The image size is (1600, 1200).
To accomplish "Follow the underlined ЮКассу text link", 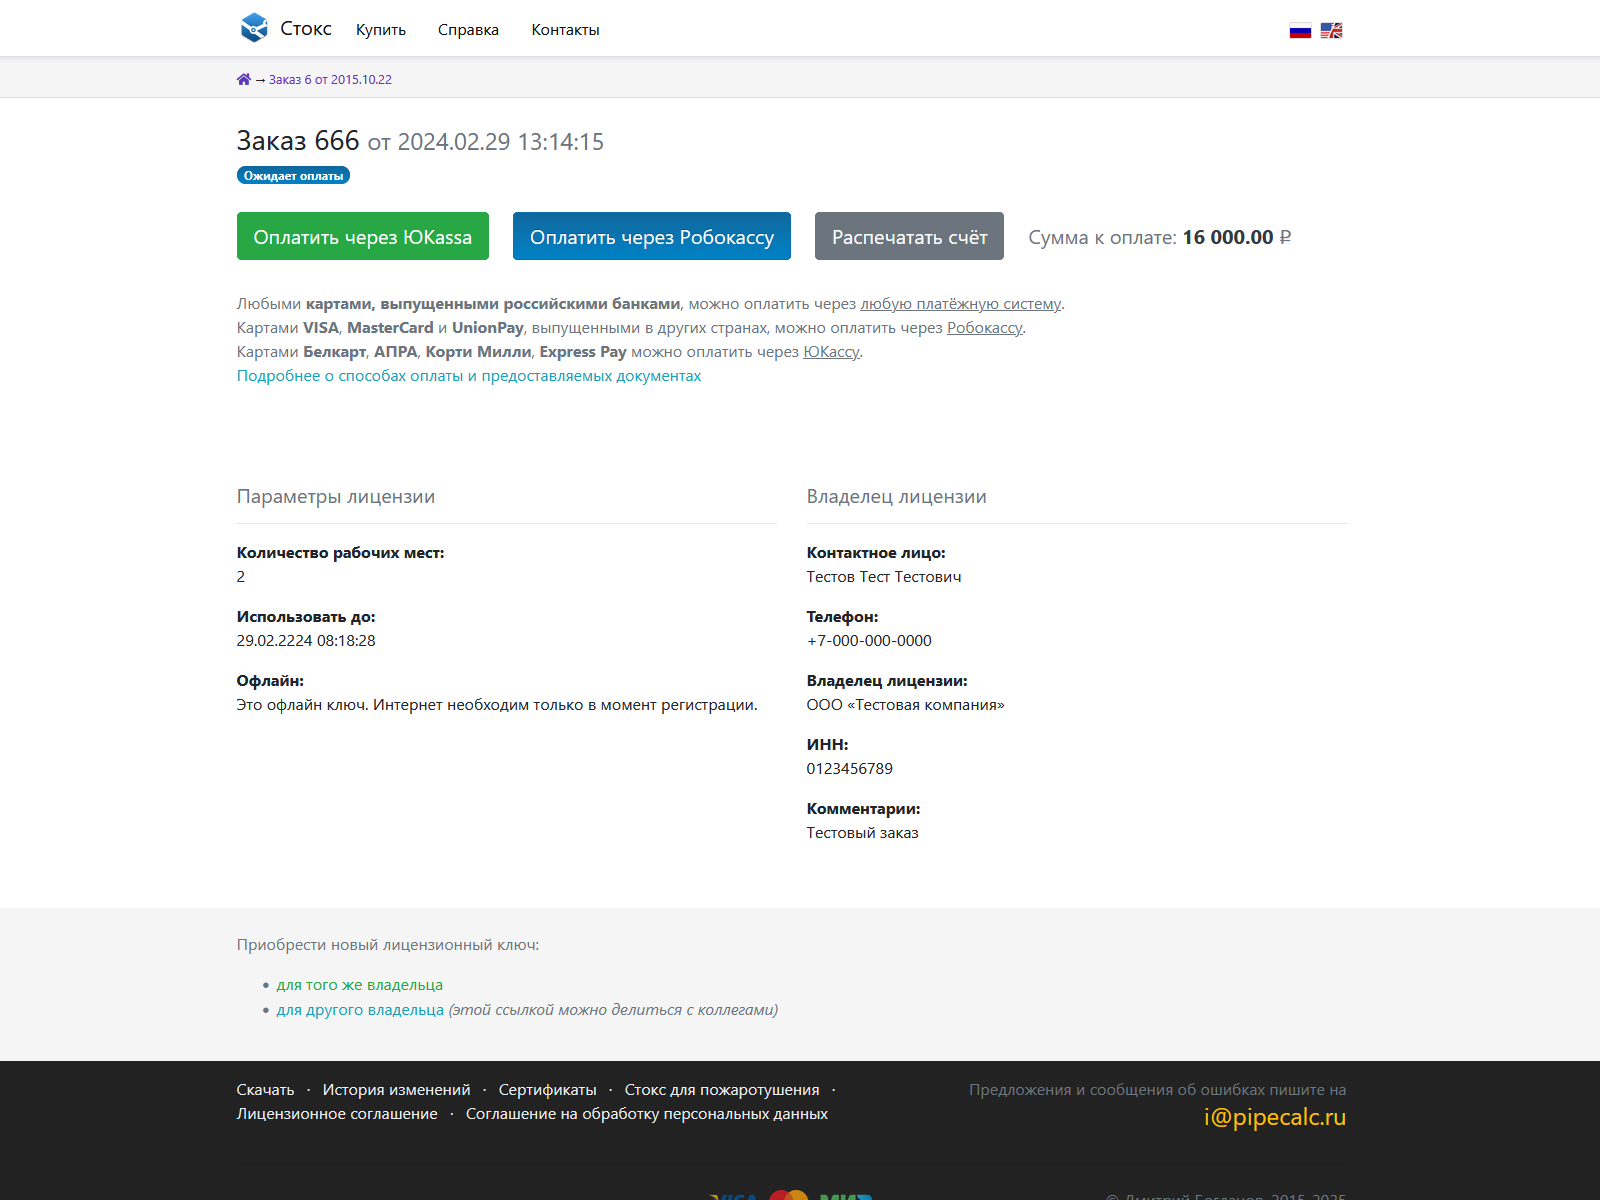I will click(831, 352).
